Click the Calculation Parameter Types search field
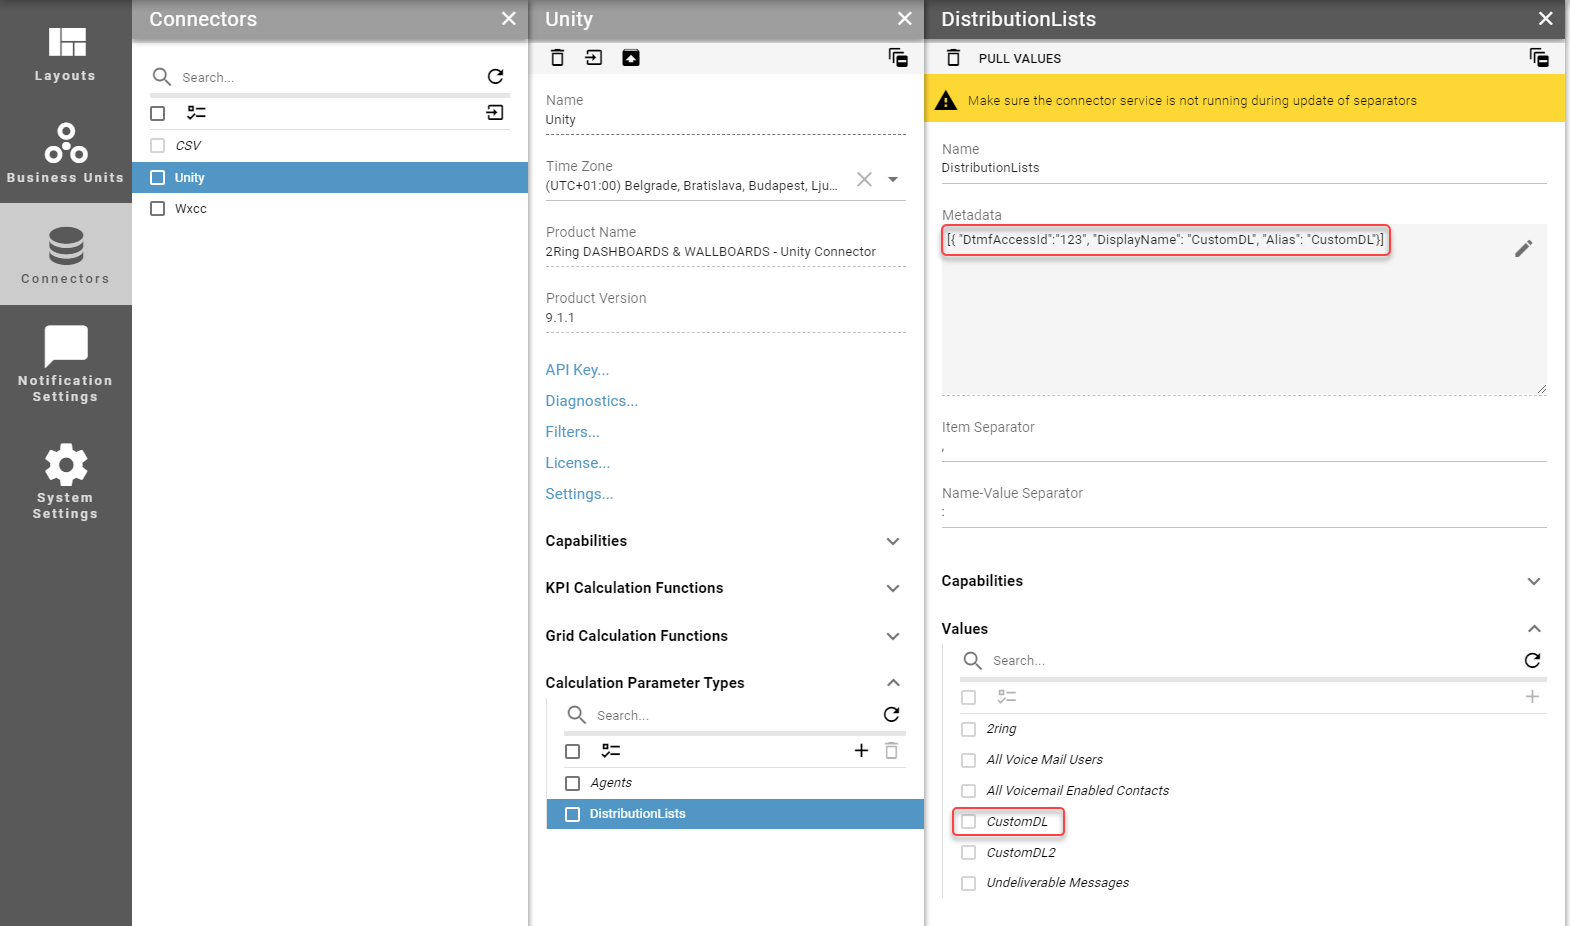1570x926 pixels. pos(735,716)
